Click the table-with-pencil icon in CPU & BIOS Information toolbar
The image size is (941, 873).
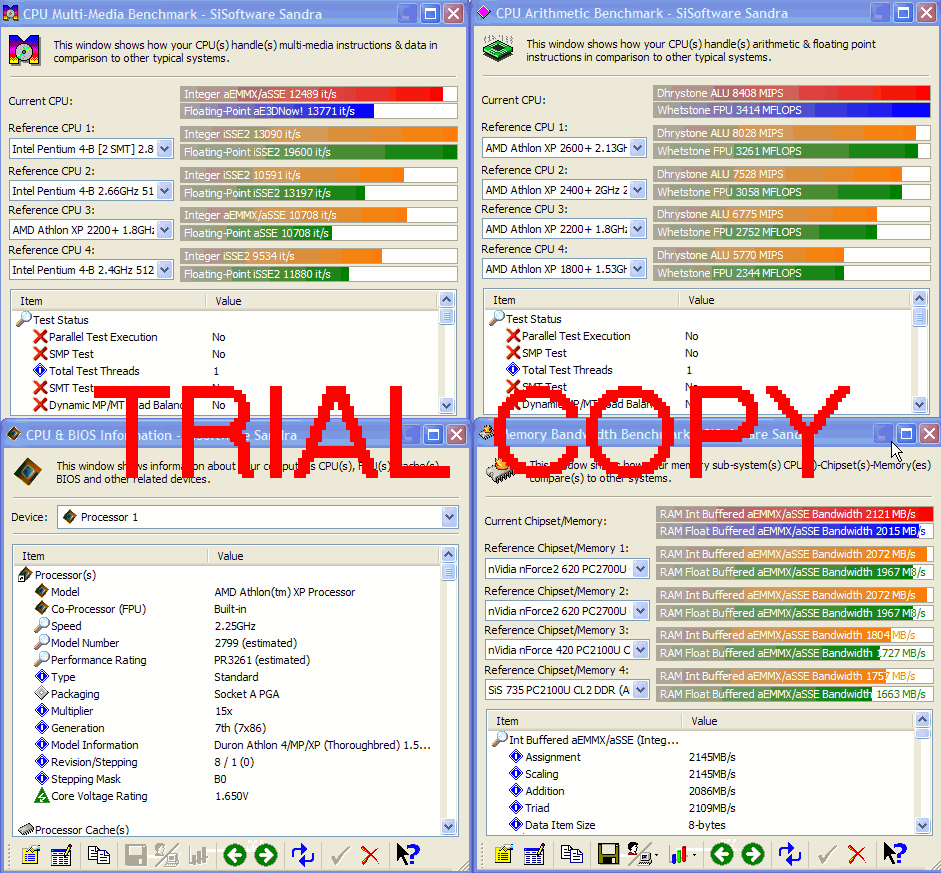click(61, 854)
